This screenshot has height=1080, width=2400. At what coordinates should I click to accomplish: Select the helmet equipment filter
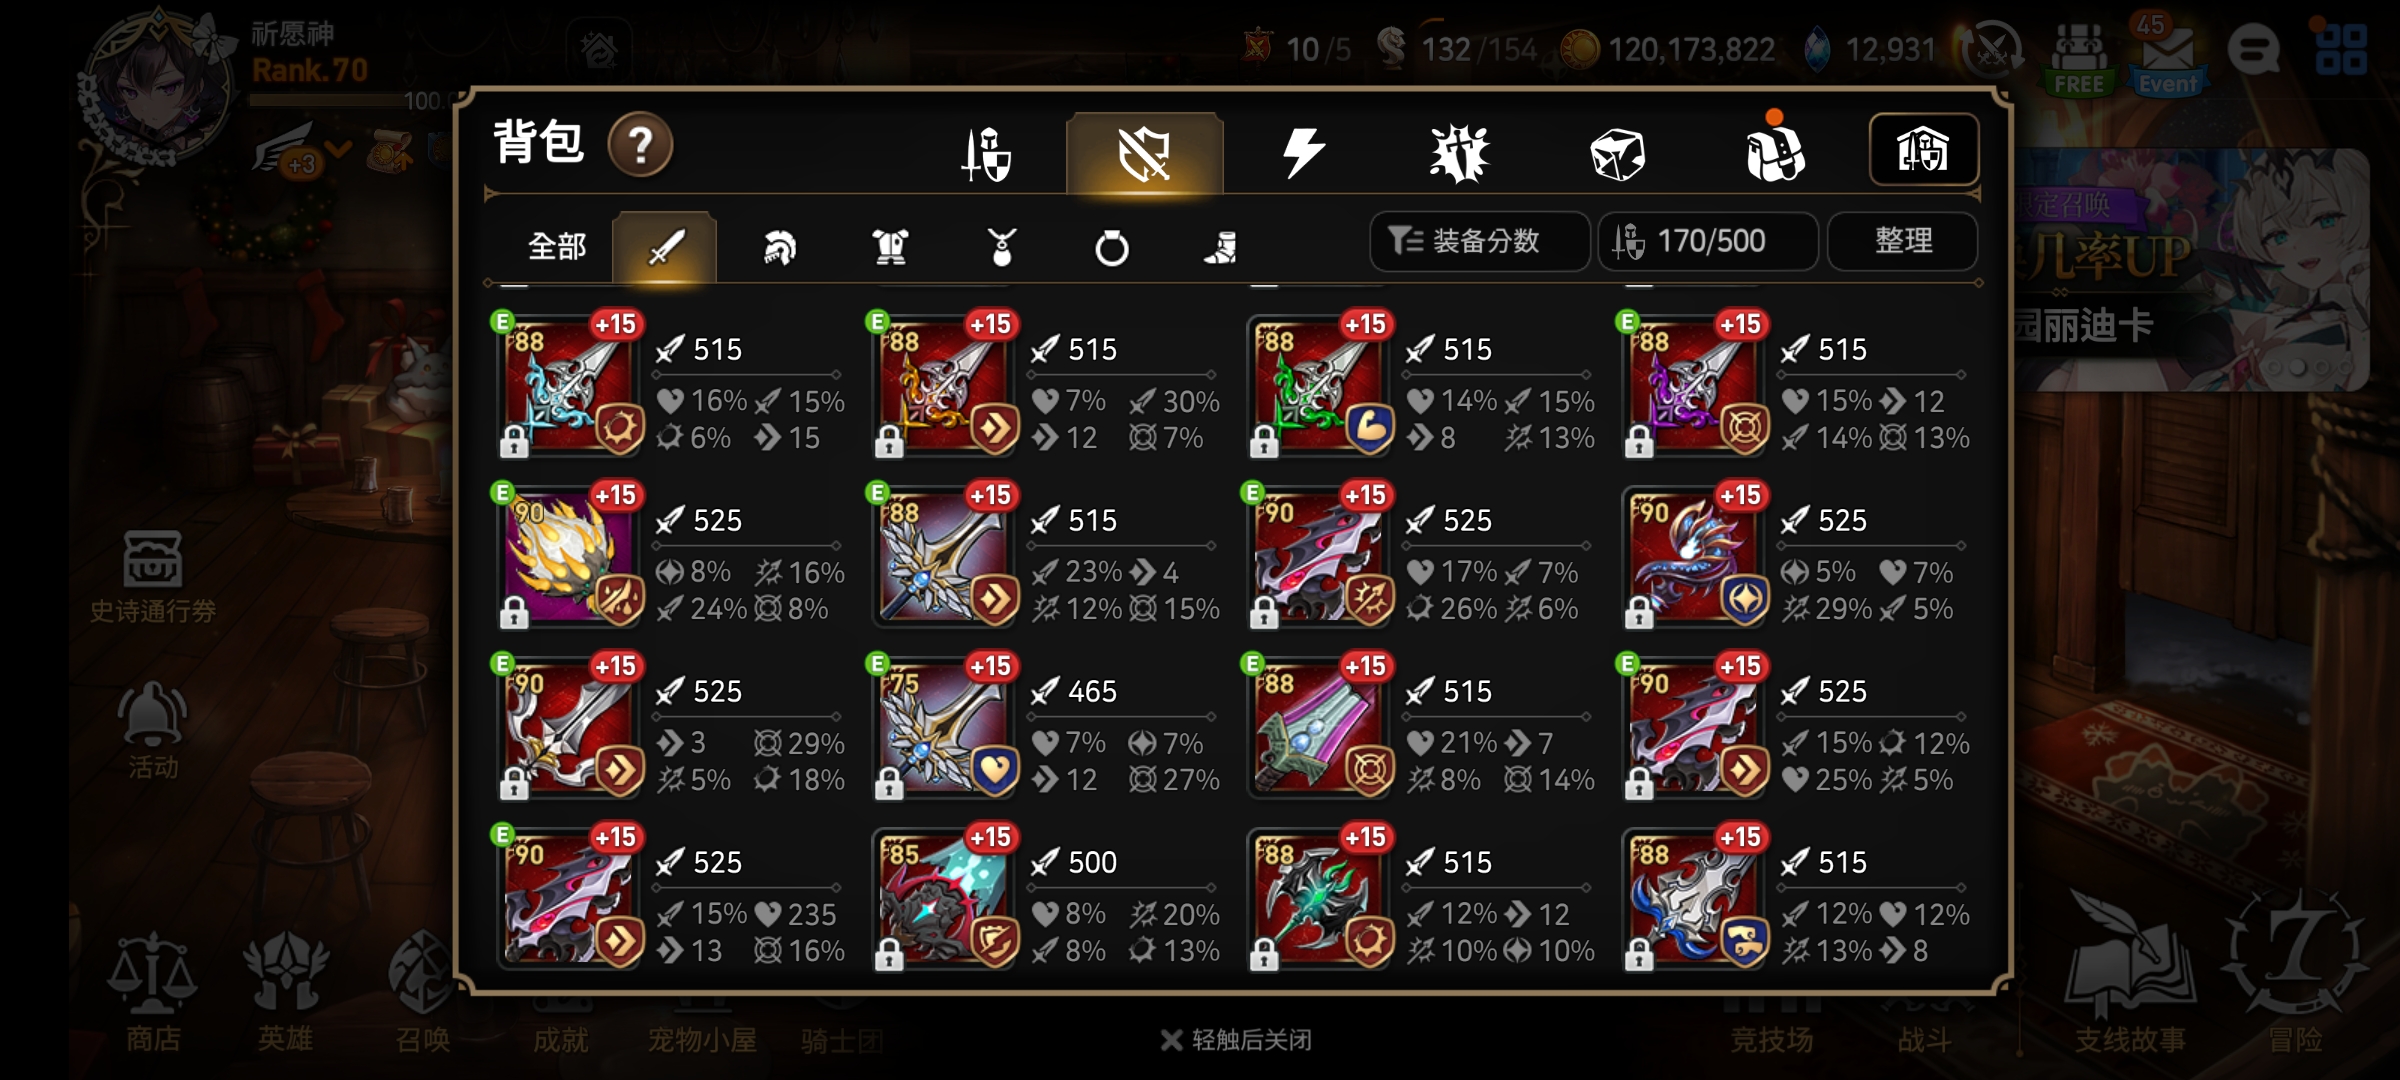coord(779,247)
